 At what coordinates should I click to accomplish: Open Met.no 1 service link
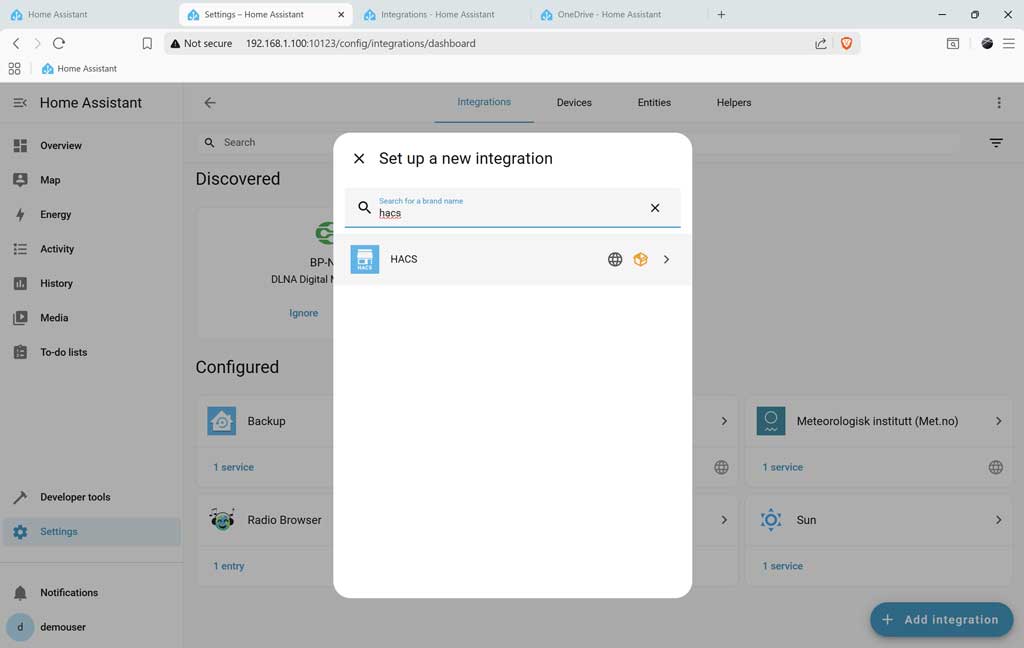tap(782, 467)
